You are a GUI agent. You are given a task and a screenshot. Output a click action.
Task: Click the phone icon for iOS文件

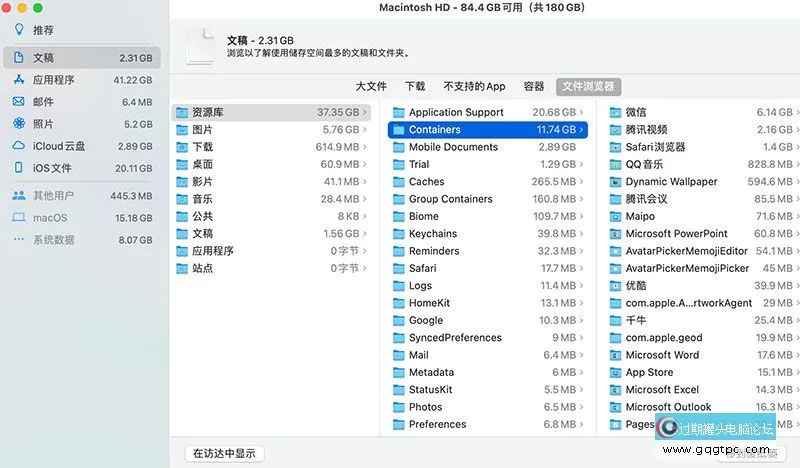point(19,167)
